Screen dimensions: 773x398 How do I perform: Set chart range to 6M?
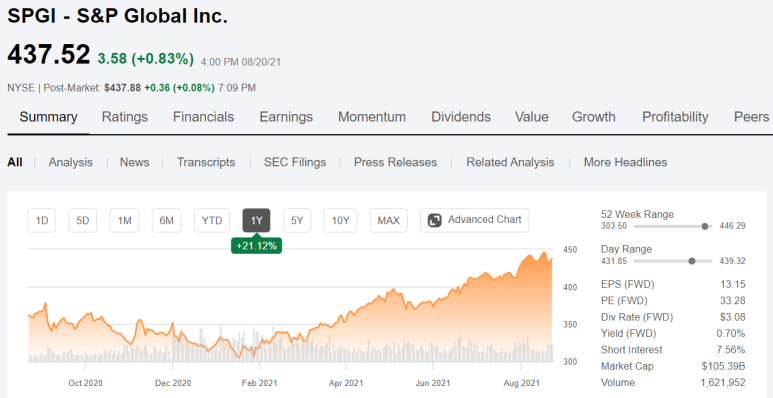click(167, 220)
